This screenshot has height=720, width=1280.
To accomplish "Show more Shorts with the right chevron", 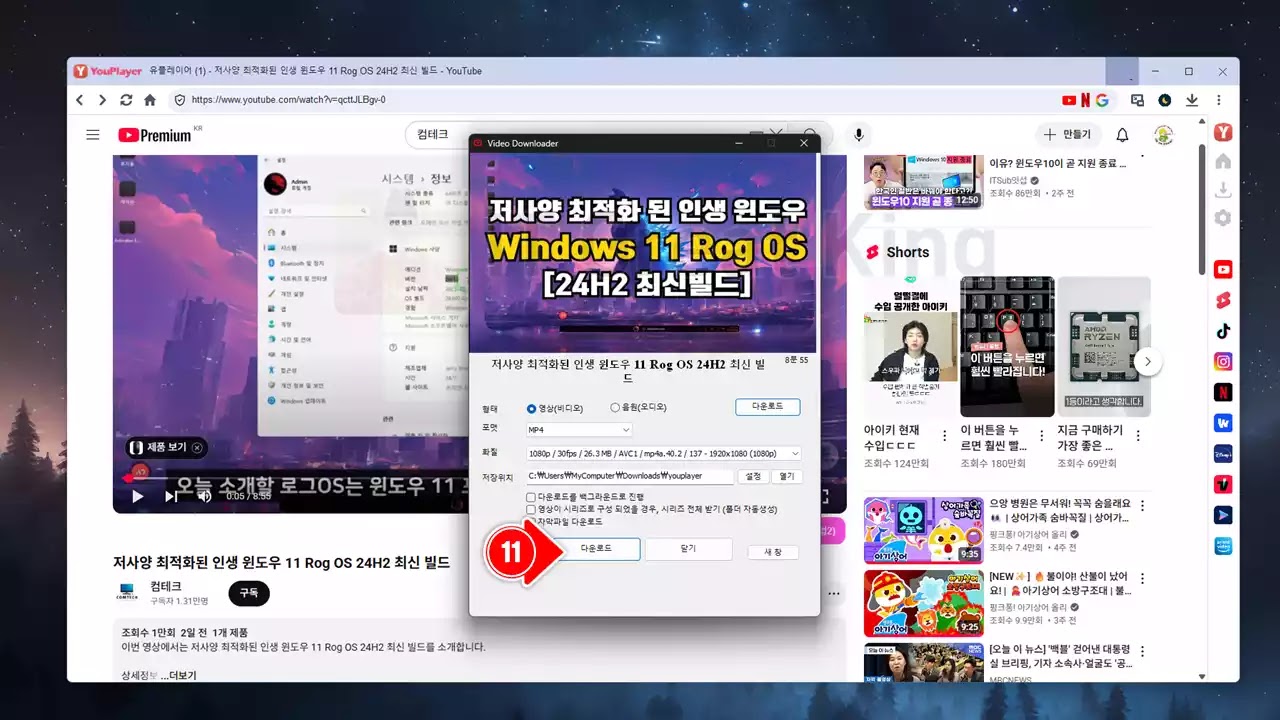I will pos(1149,361).
